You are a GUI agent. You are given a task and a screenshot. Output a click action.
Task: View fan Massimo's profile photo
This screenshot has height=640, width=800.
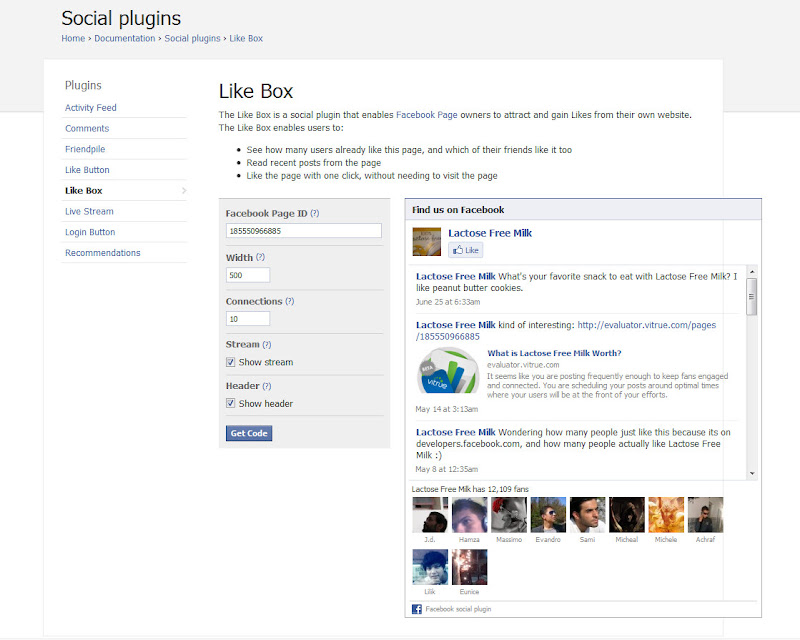click(509, 514)
